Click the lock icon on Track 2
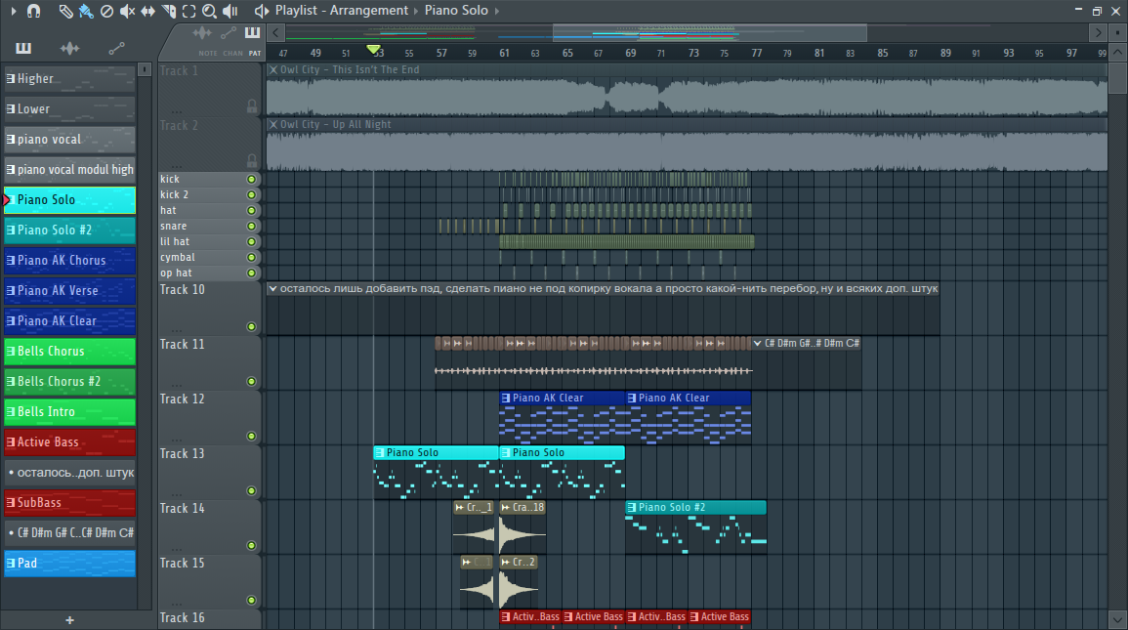Image resolution: width=1128 pixels, height=630 pixels. point(252,160)
